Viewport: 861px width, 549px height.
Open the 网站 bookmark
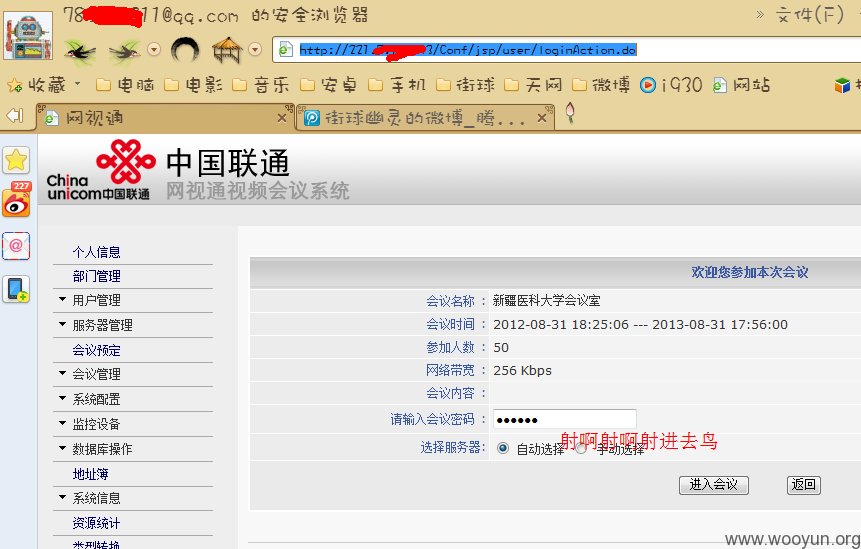[741, 85]
